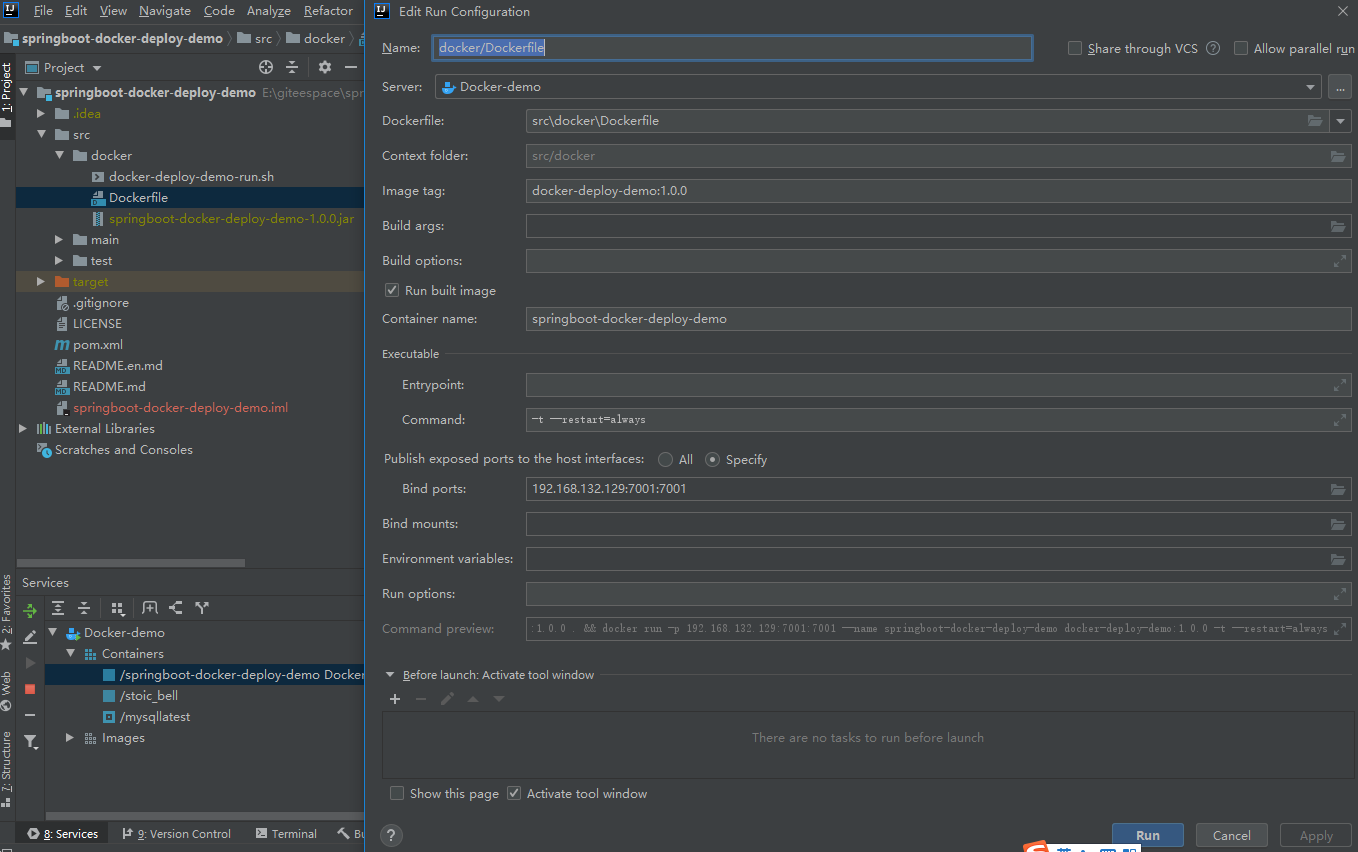Click the Deploy arrow icon in Services
Image resolution: width=1358 pixels, height=852 pixels.
pos(30,610)
